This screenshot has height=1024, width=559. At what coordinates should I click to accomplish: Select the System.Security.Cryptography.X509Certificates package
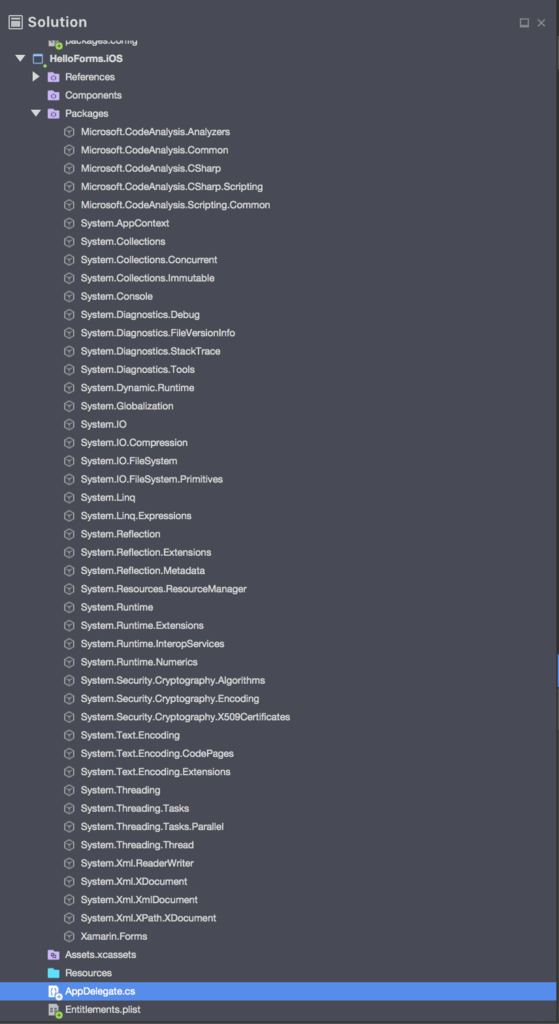tap(185, 717)
